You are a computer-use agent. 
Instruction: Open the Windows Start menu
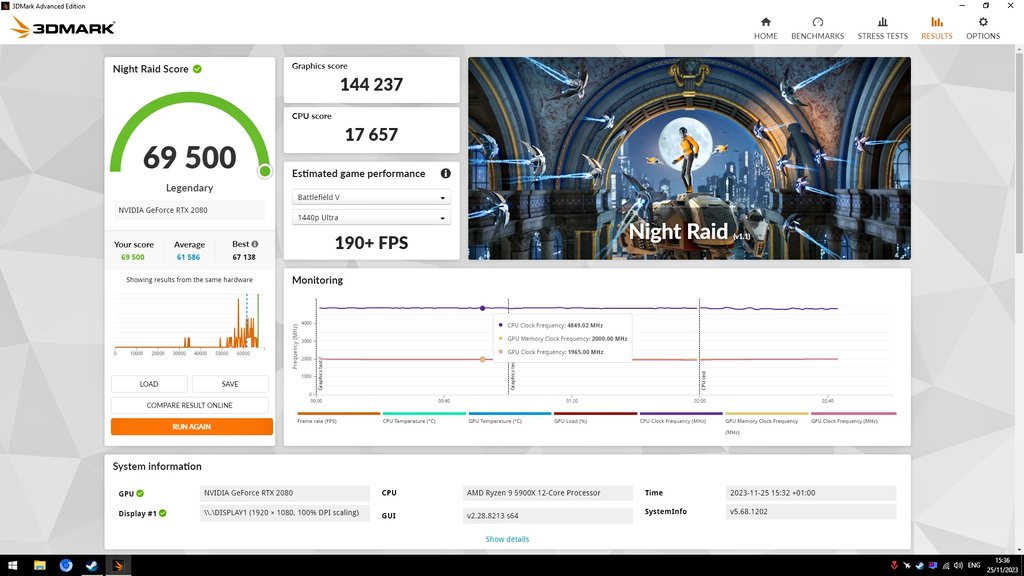[12, 566]
